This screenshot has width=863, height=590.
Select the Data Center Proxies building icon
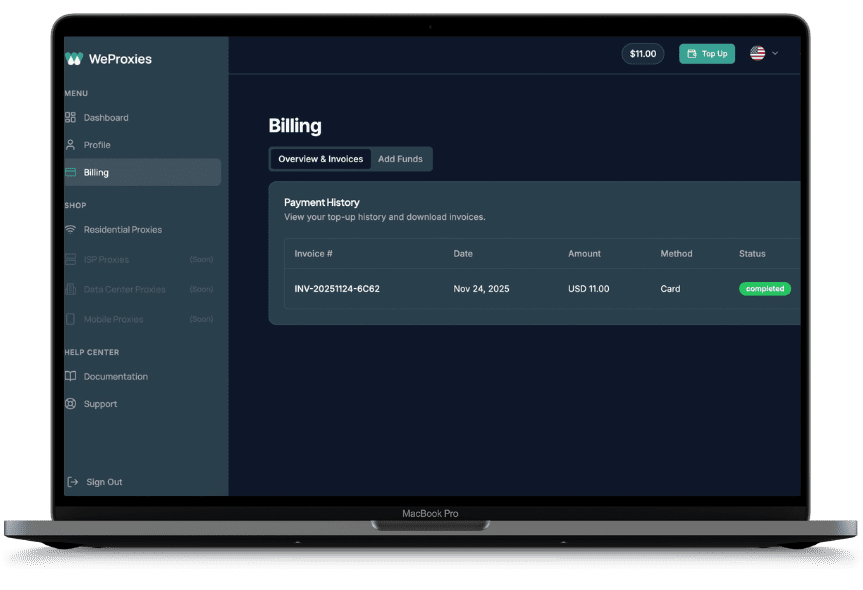click(70, 288)
